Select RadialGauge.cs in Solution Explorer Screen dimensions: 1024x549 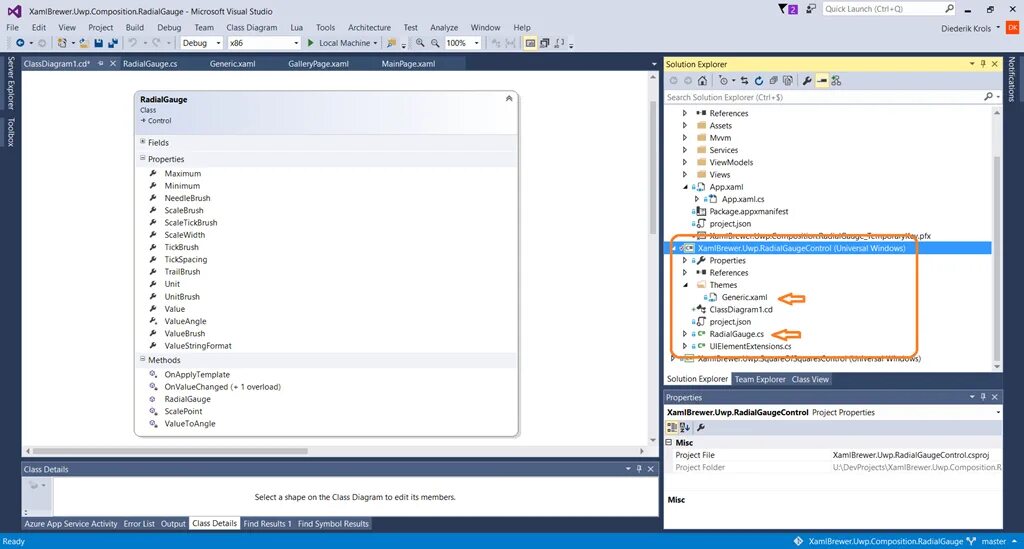click(x=736, y=334)
